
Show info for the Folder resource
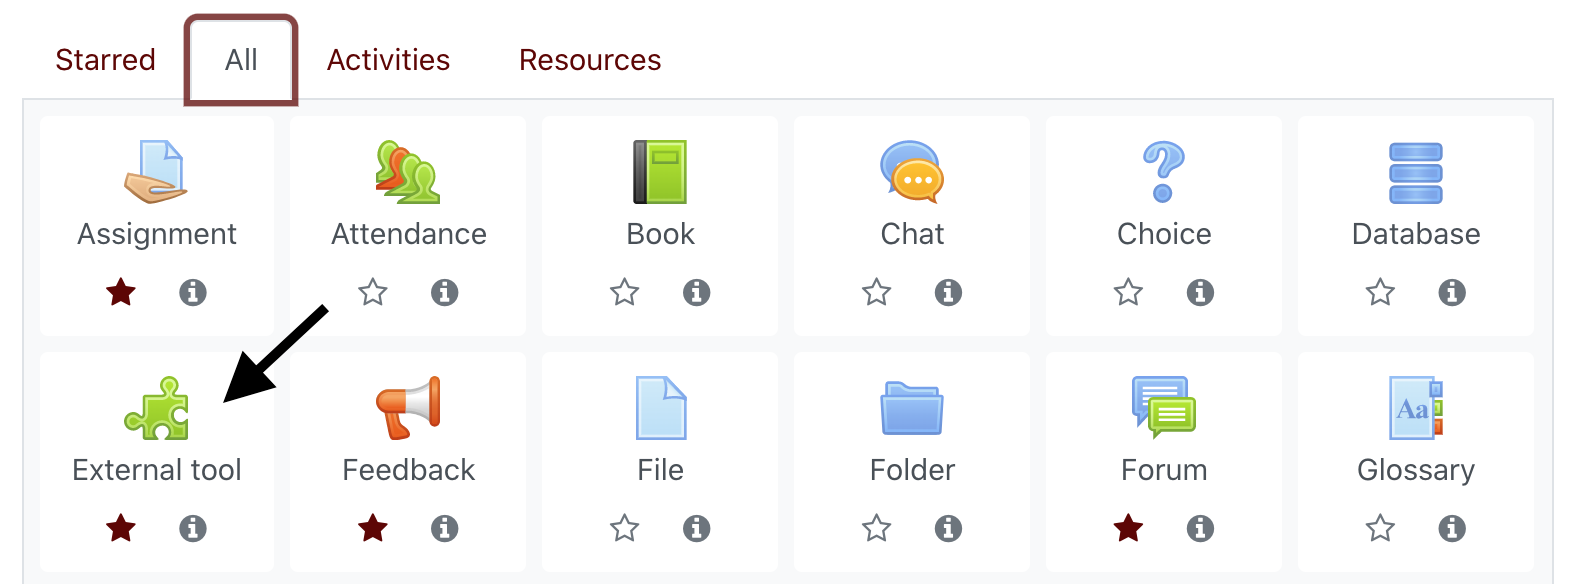pos(949,528)
